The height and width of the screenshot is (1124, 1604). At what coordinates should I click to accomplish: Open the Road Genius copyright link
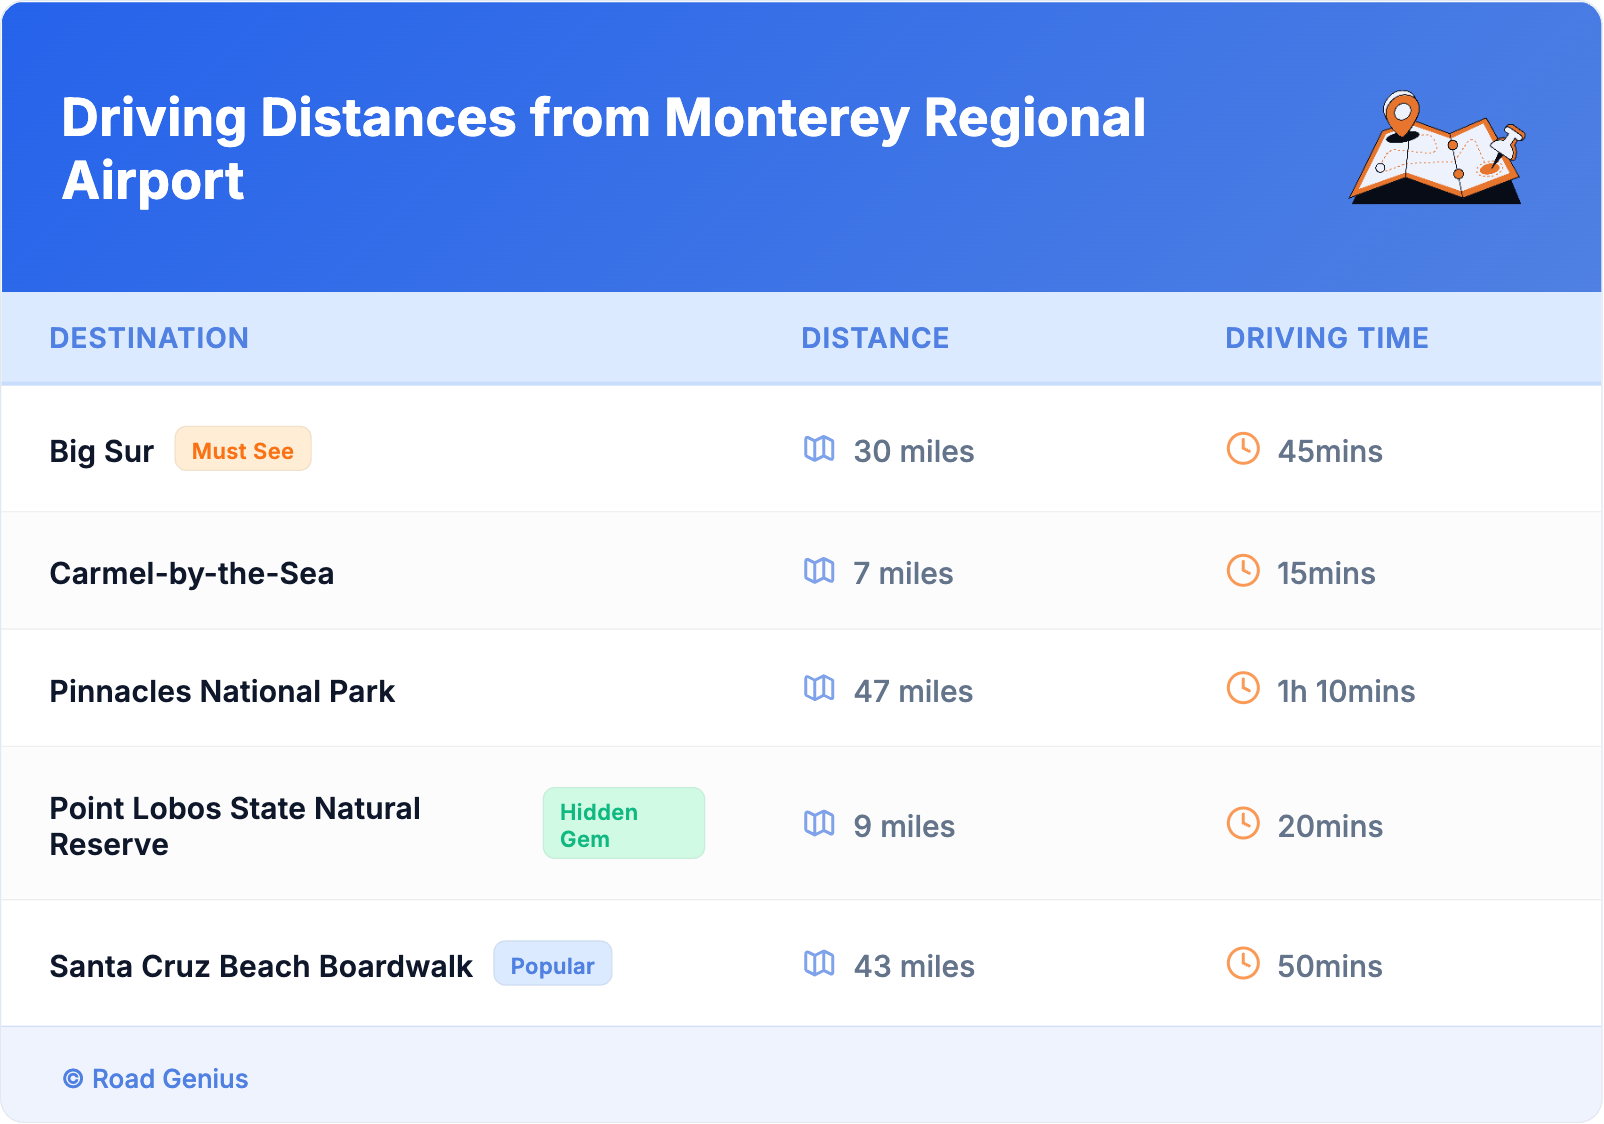[x=156, y=1079]
